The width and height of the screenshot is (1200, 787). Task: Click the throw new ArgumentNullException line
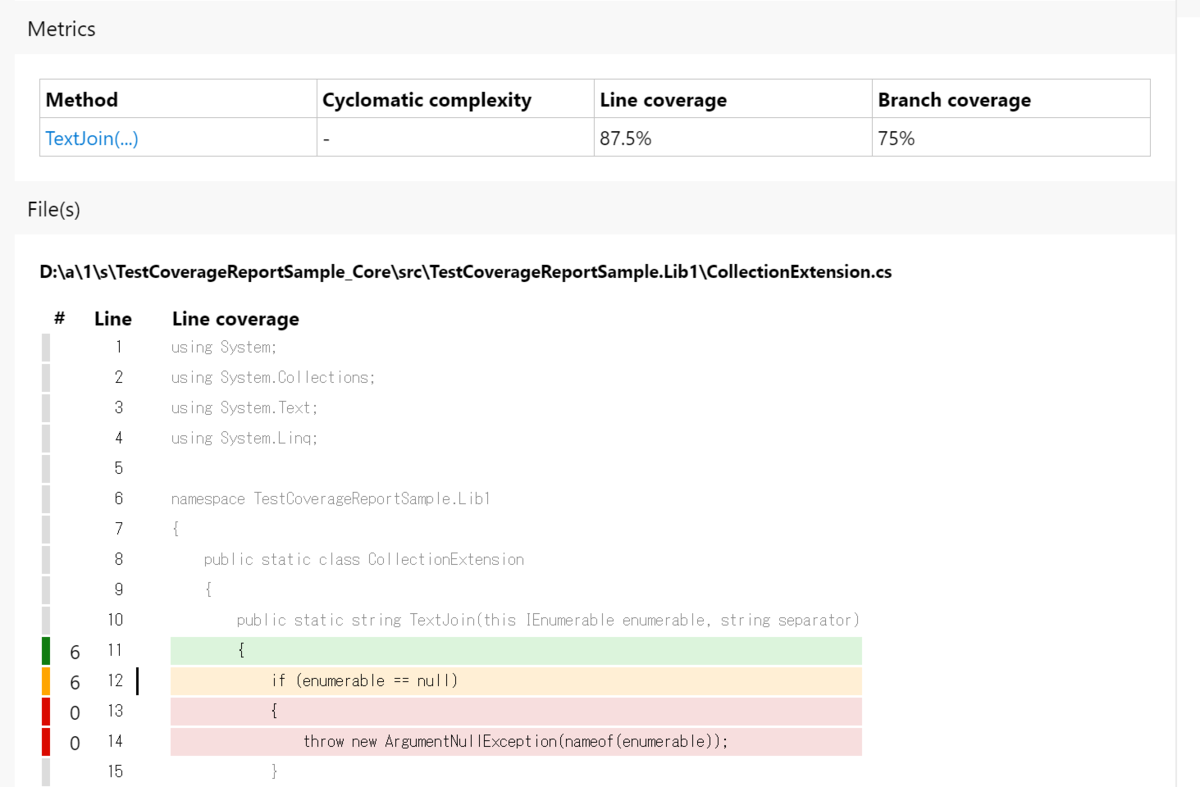516,742
